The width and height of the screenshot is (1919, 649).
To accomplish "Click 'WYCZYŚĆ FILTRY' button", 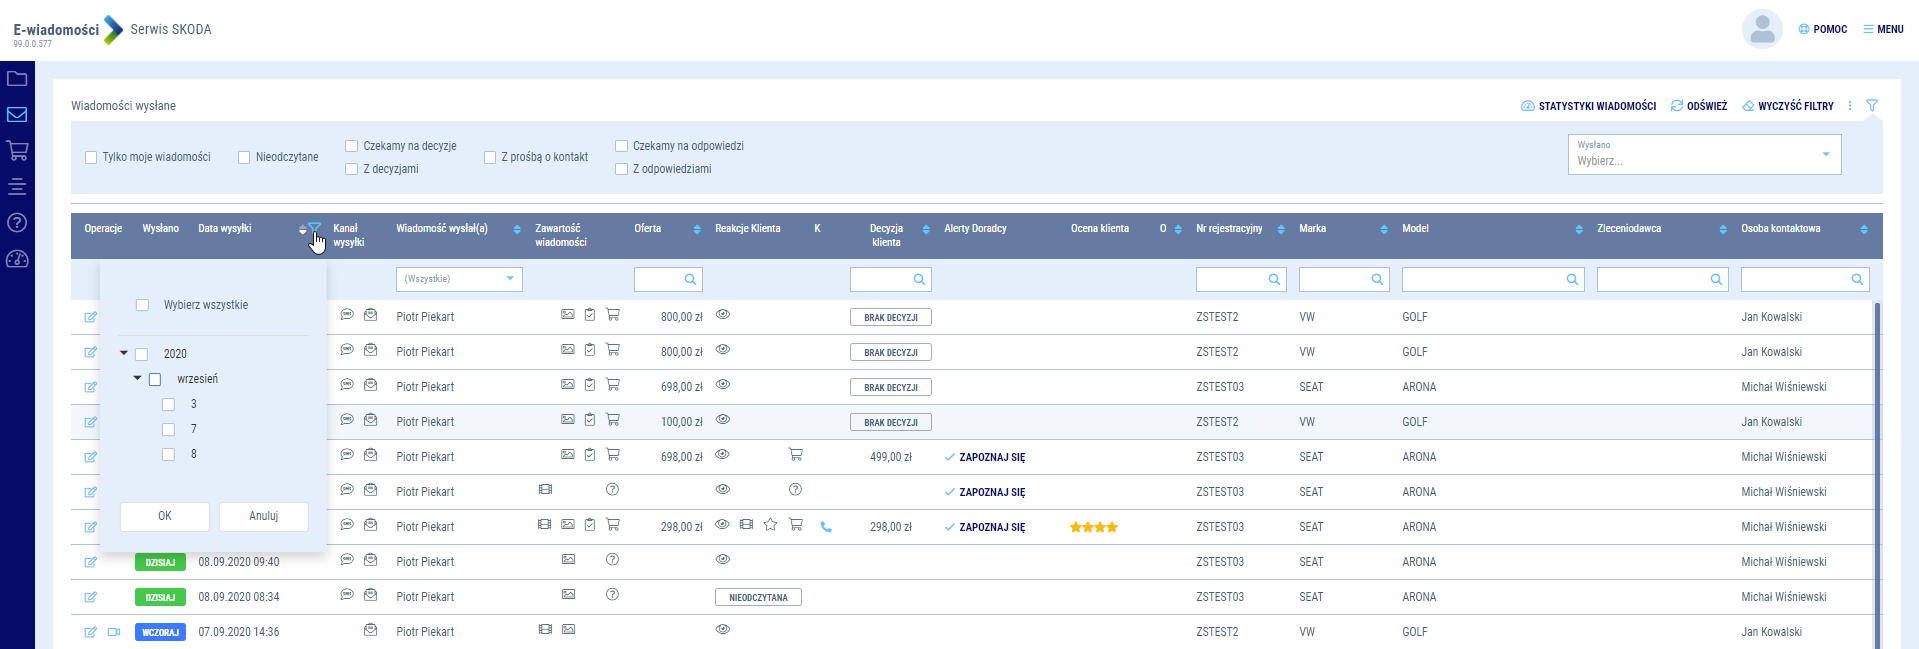I will pos(1788,106).
